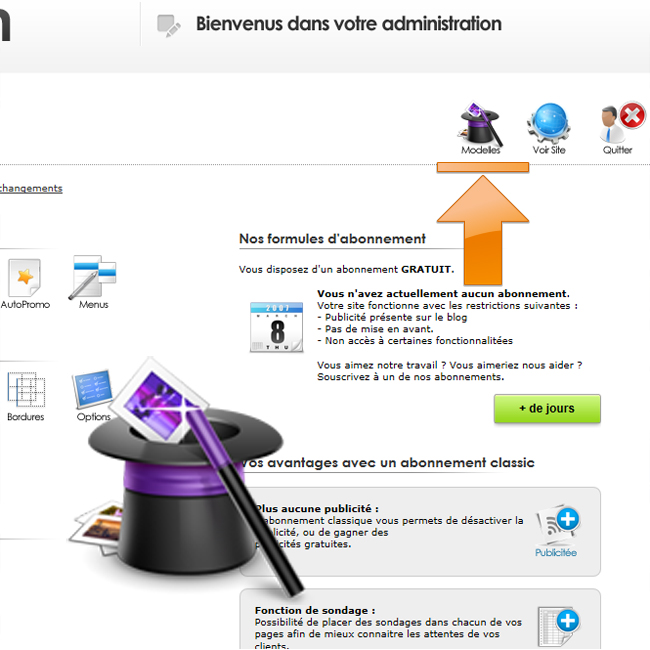The image size is (650, 650).
Task: Click the 'Nos formules d'abonnement' heading
Action: click(x=332, y=239)
